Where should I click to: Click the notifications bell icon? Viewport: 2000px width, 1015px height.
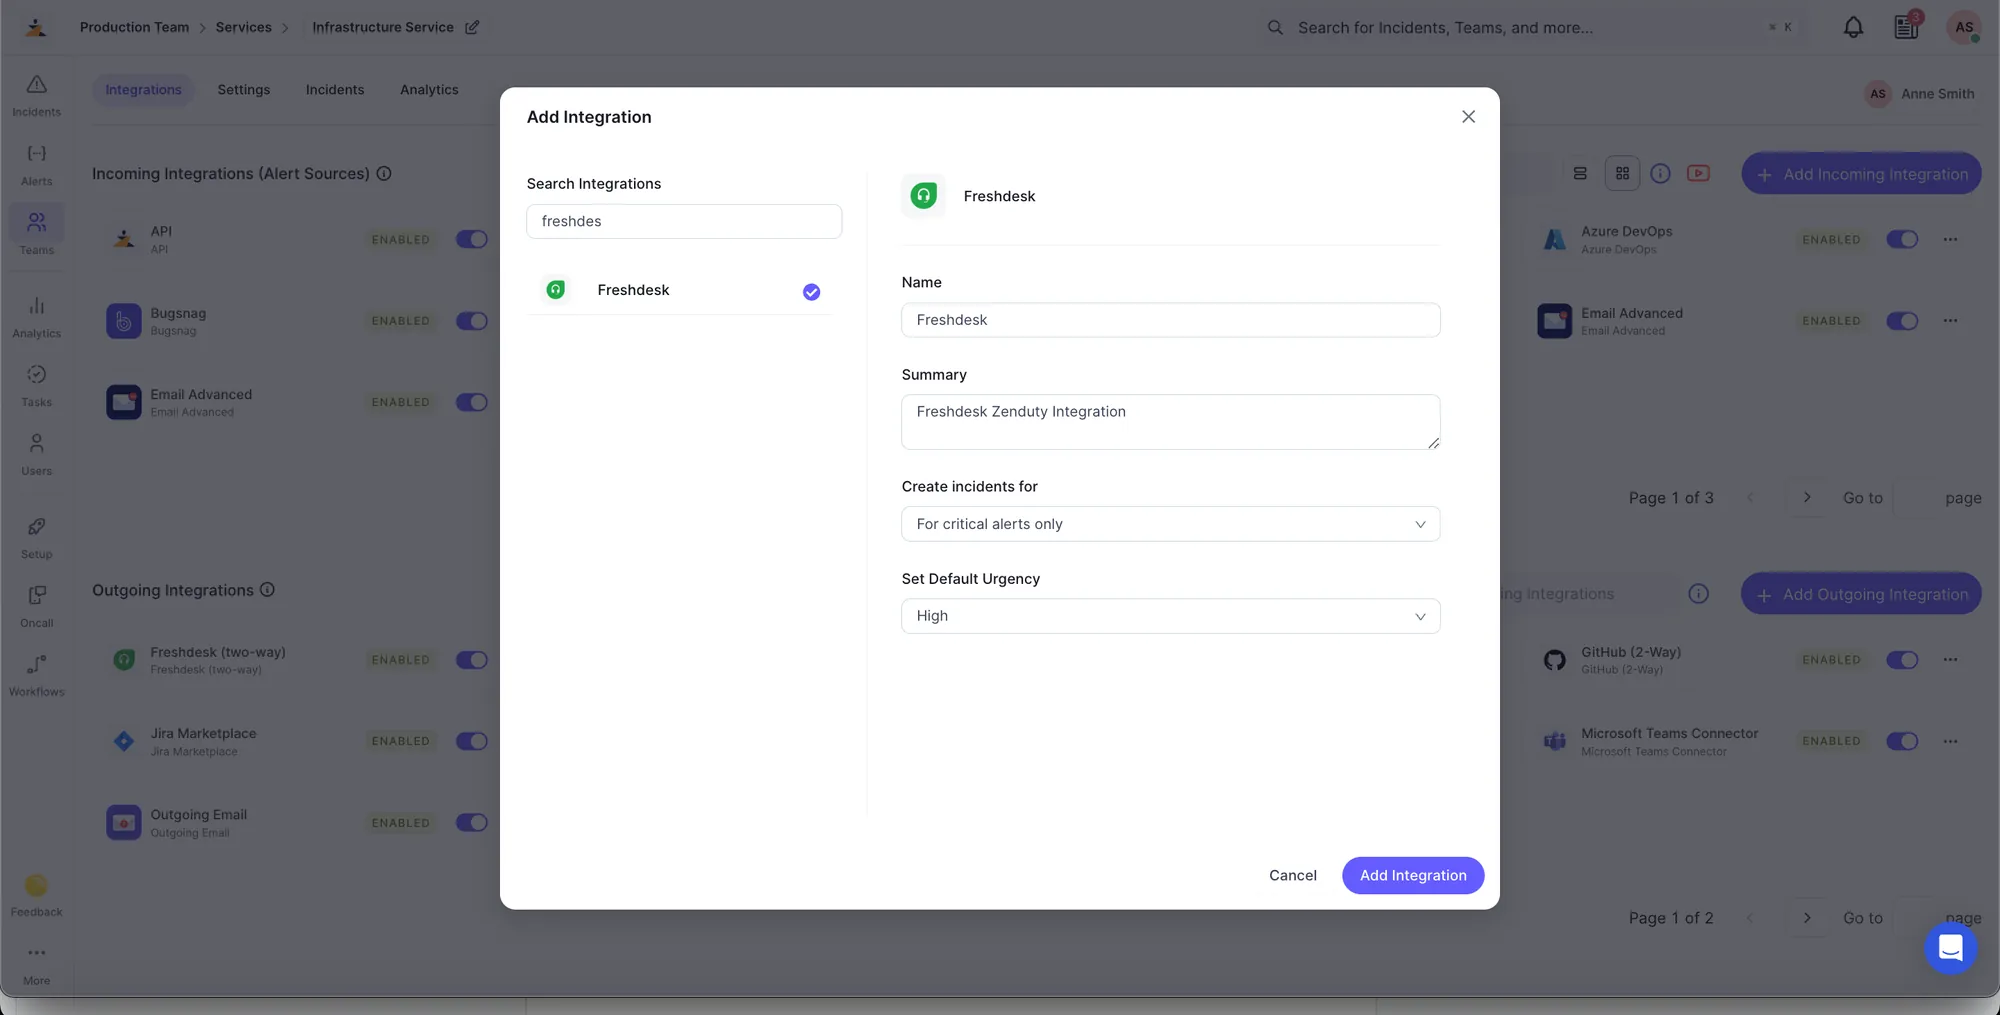(x=1853, y=27)
